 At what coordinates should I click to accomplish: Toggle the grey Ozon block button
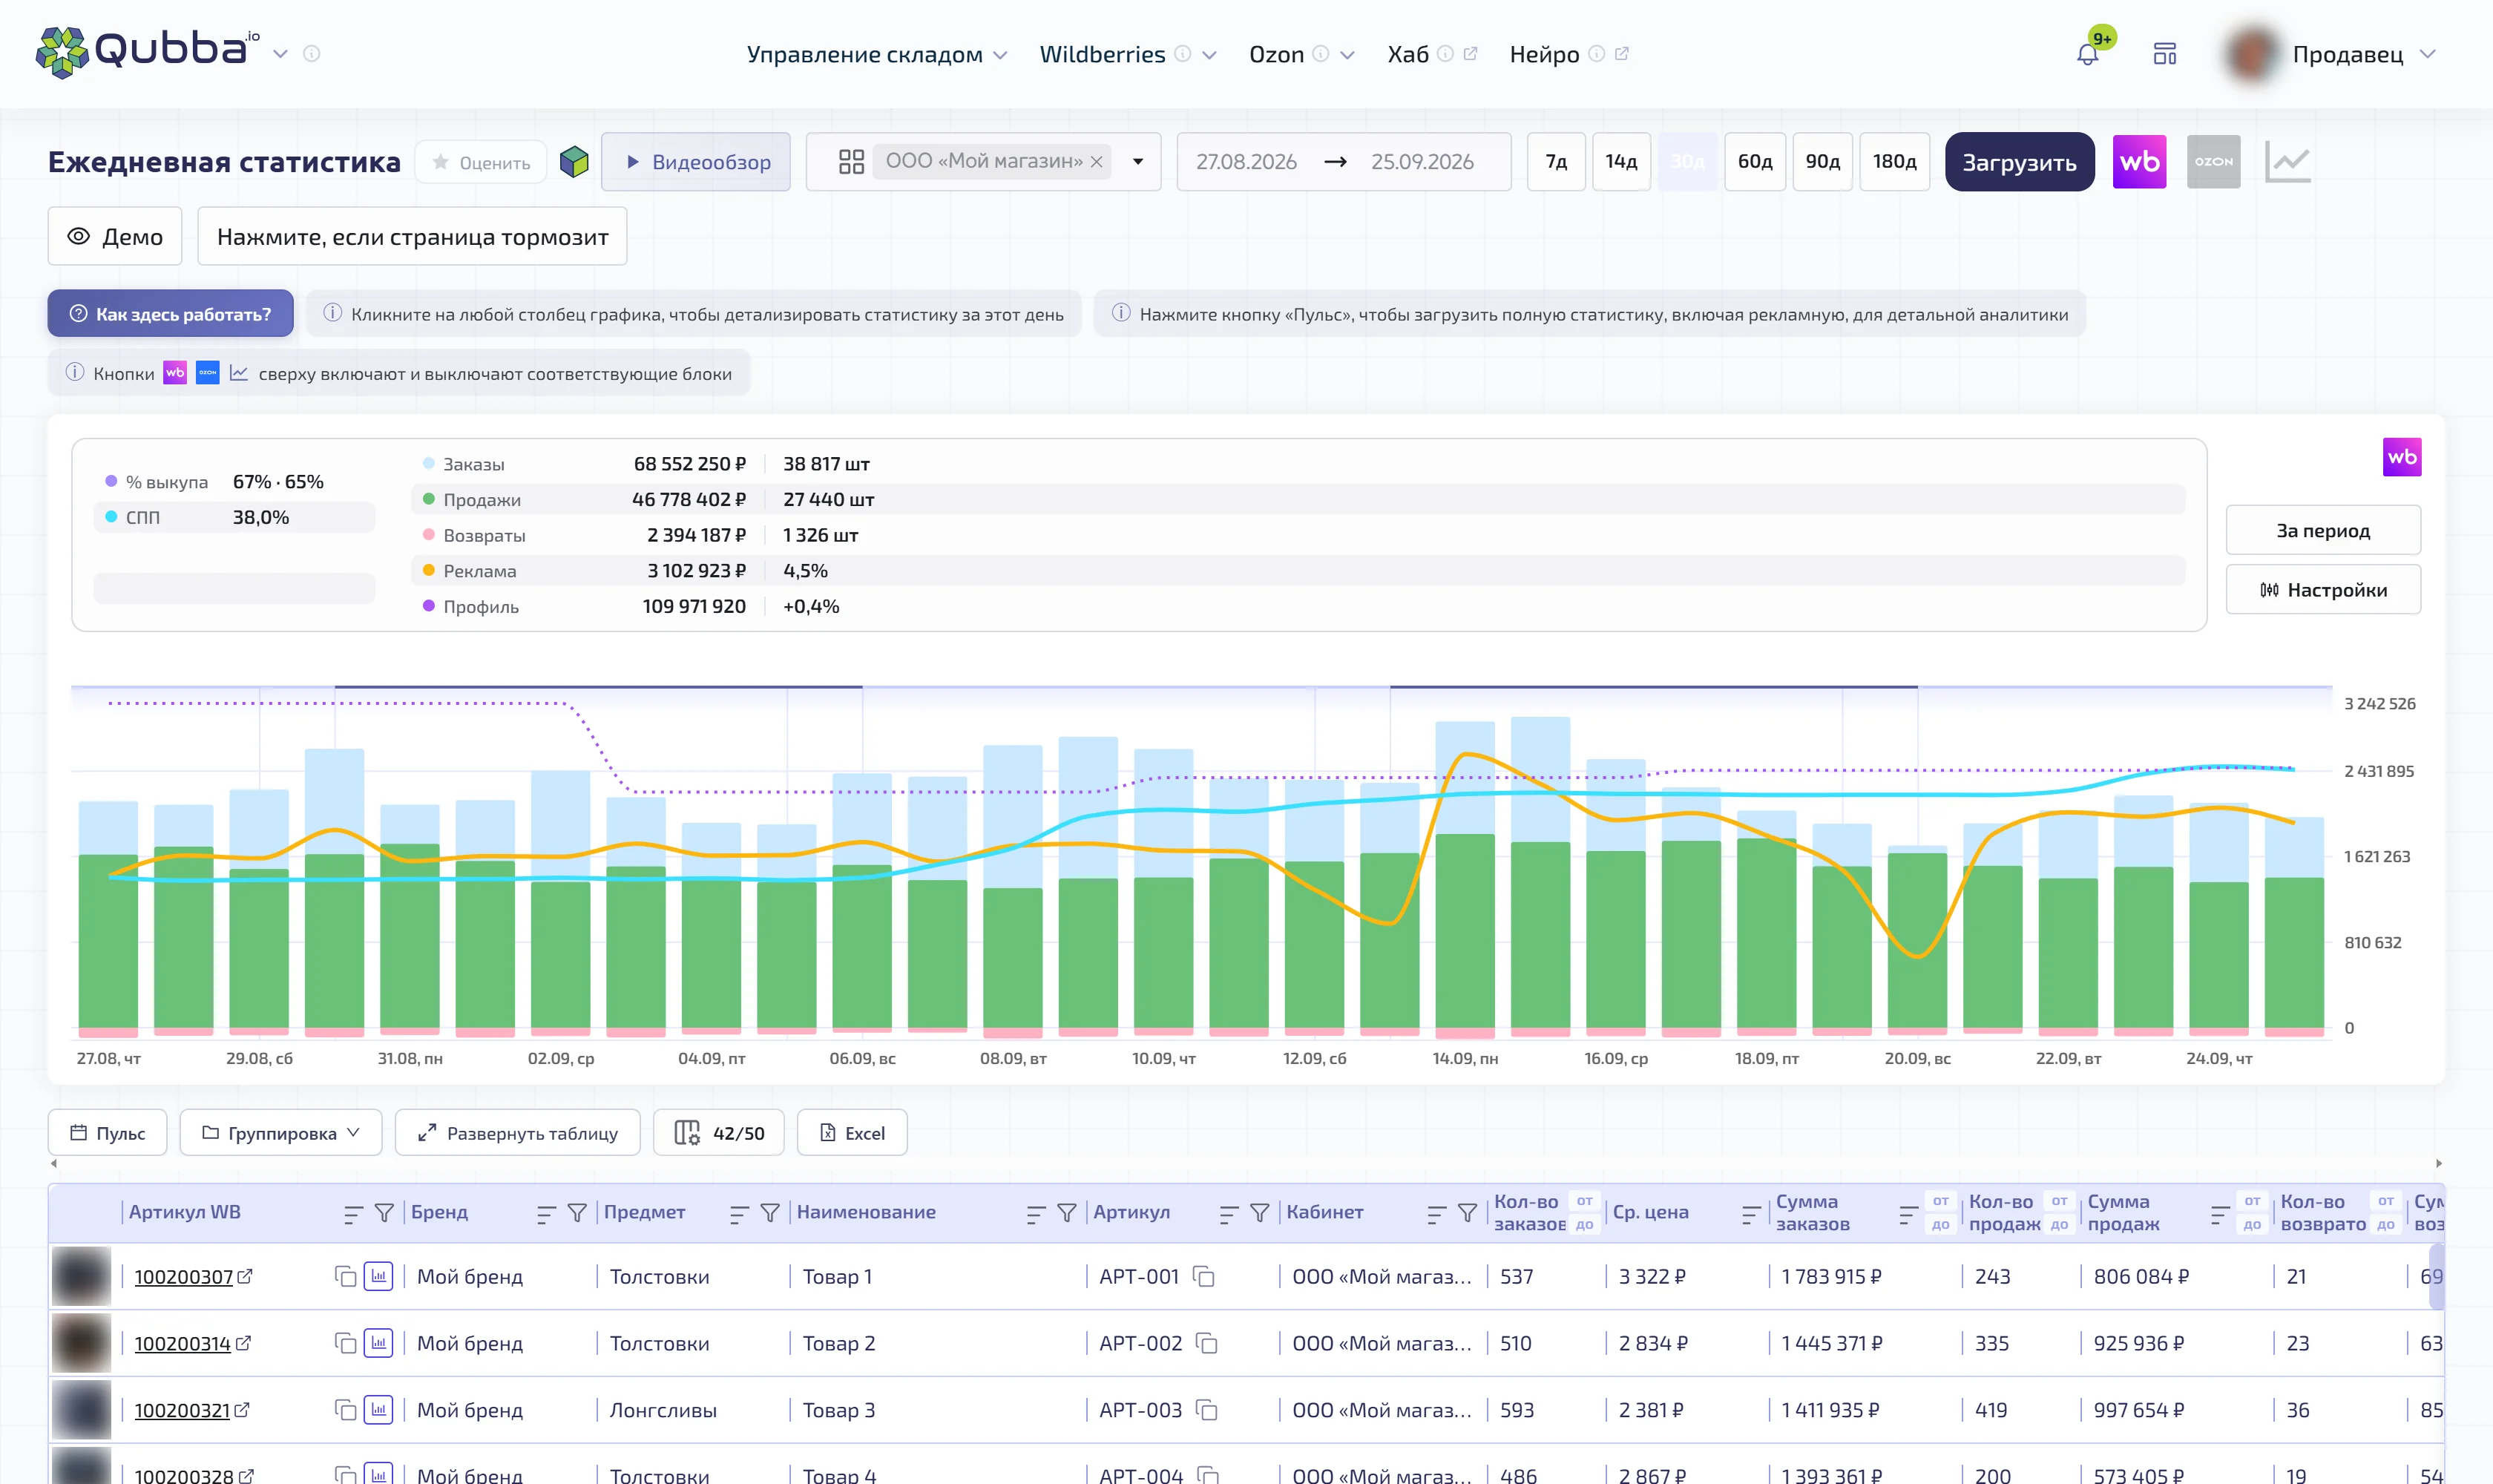(x=2213, y=162)
